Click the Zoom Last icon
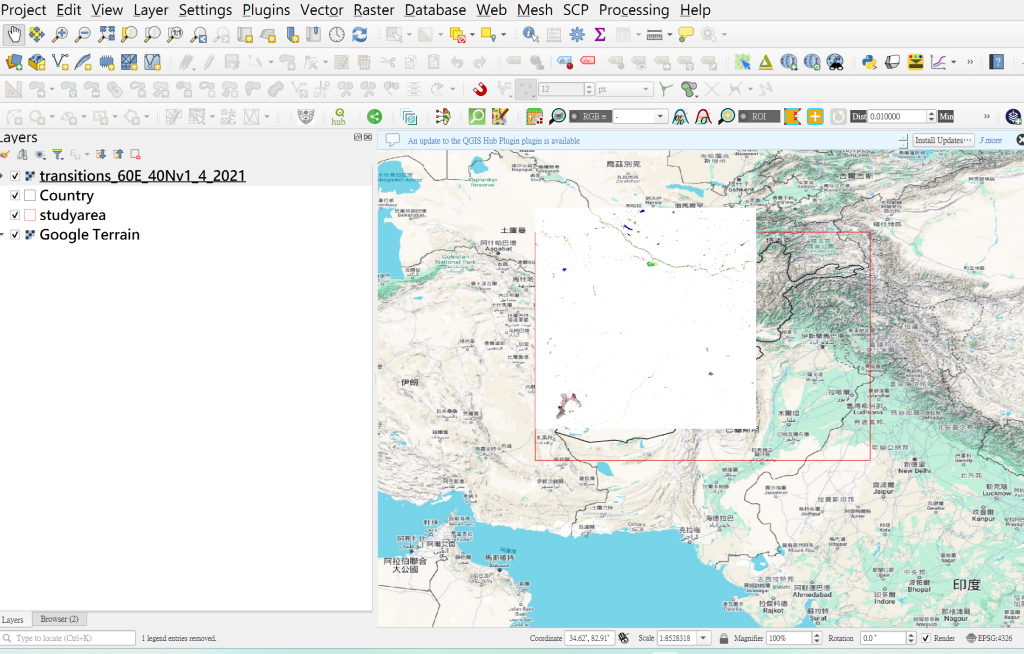This screenshot has width=1024, height=654. pyautogui.click(x=199, y=34)
